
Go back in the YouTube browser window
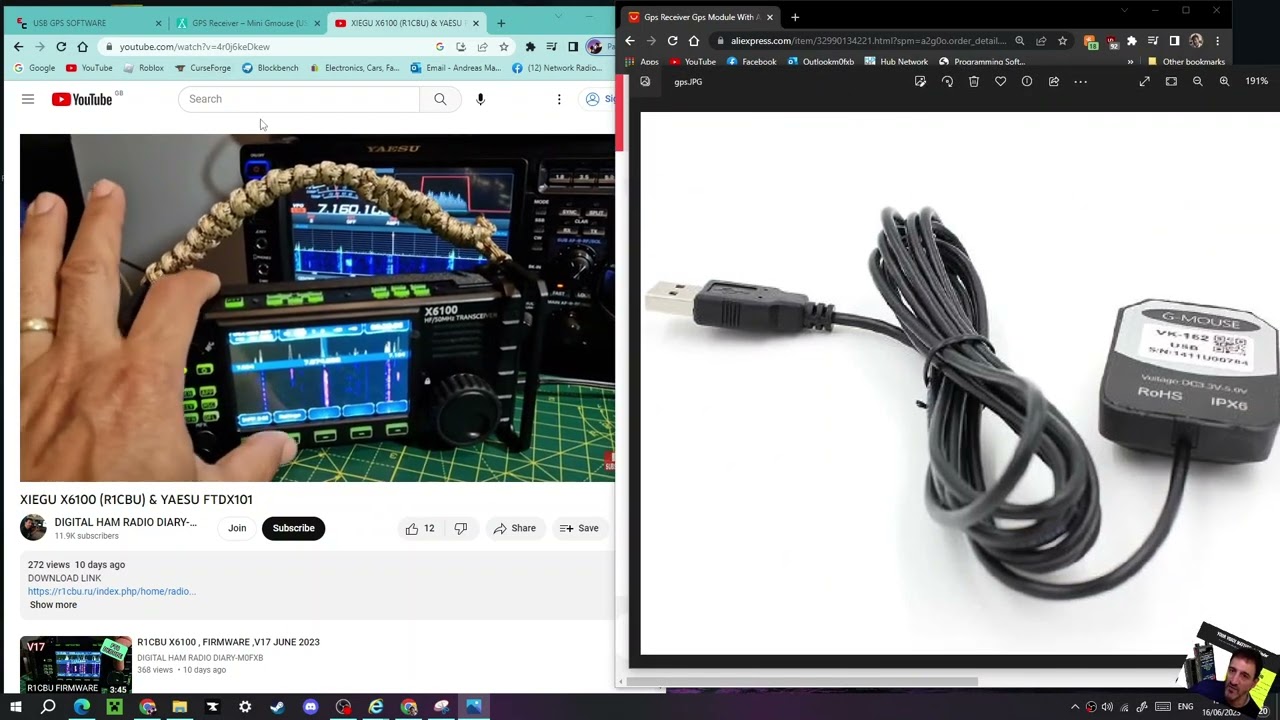pos(18,46)
